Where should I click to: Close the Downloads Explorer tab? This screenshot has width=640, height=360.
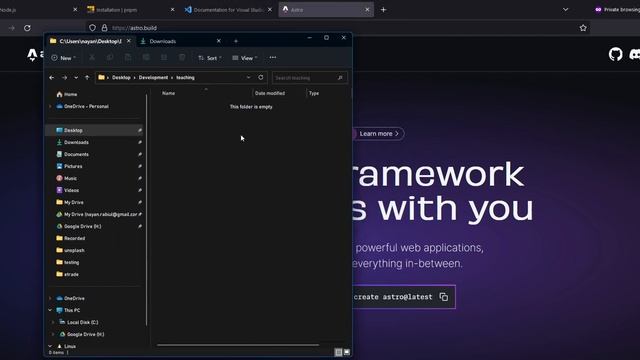click(218, 41)
